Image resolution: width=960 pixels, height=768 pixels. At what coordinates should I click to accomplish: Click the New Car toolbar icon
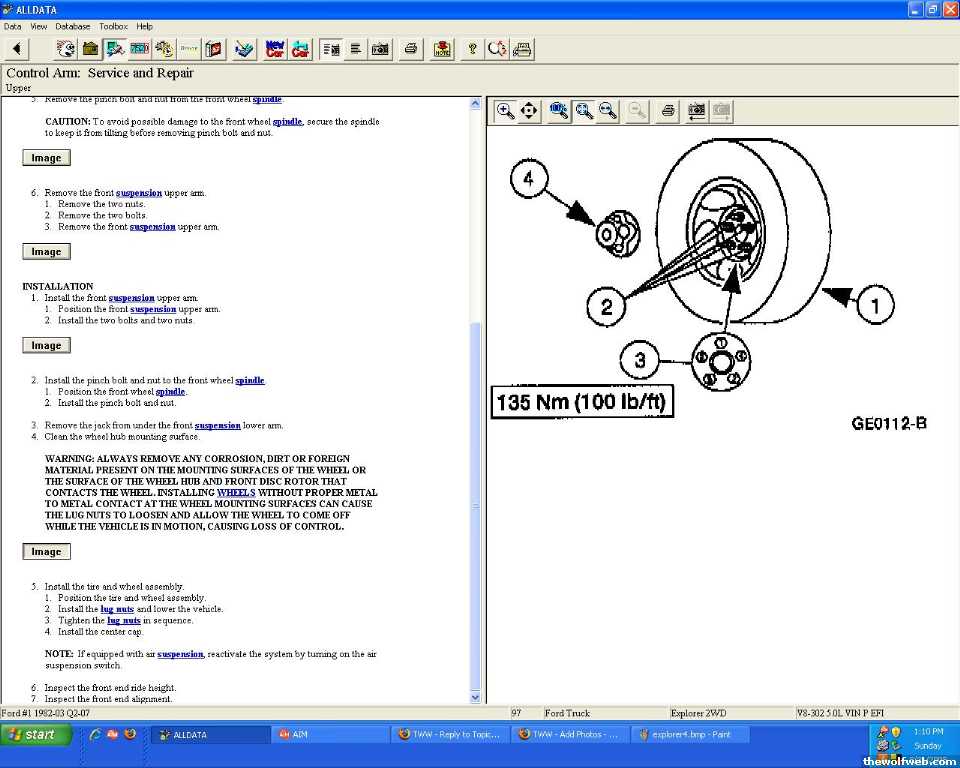[274, 49]
